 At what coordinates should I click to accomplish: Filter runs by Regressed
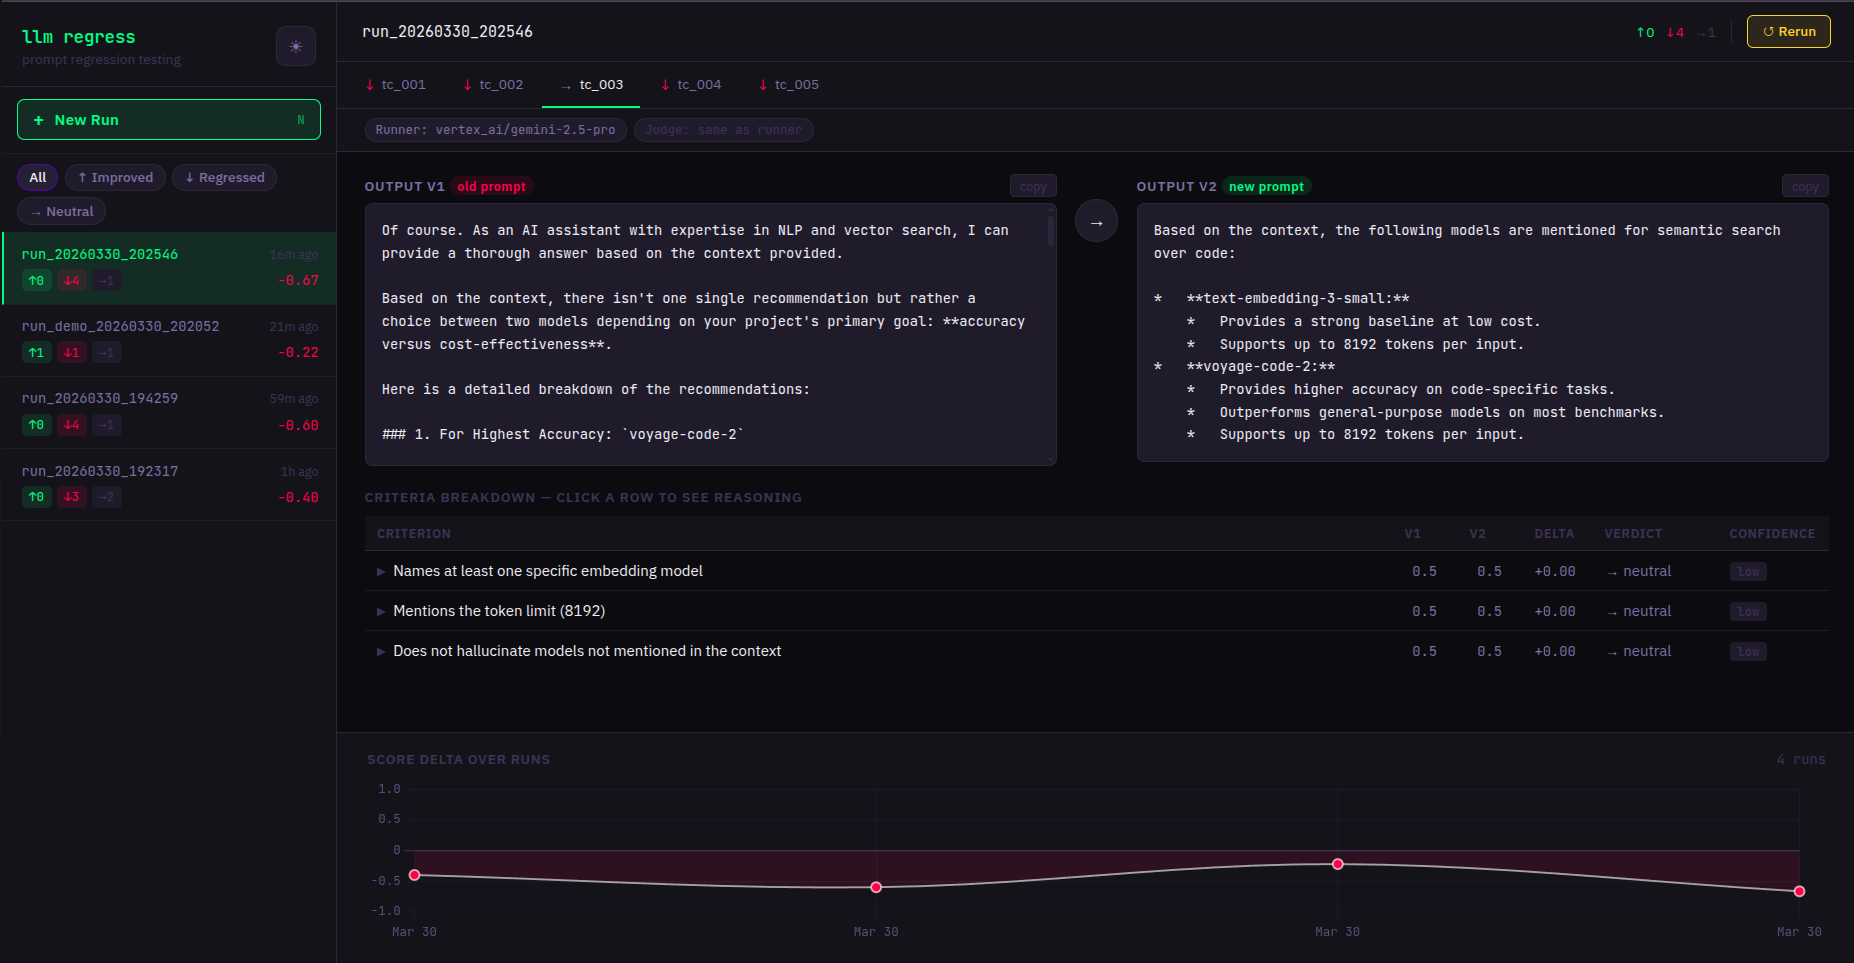(x=224, y=178)
